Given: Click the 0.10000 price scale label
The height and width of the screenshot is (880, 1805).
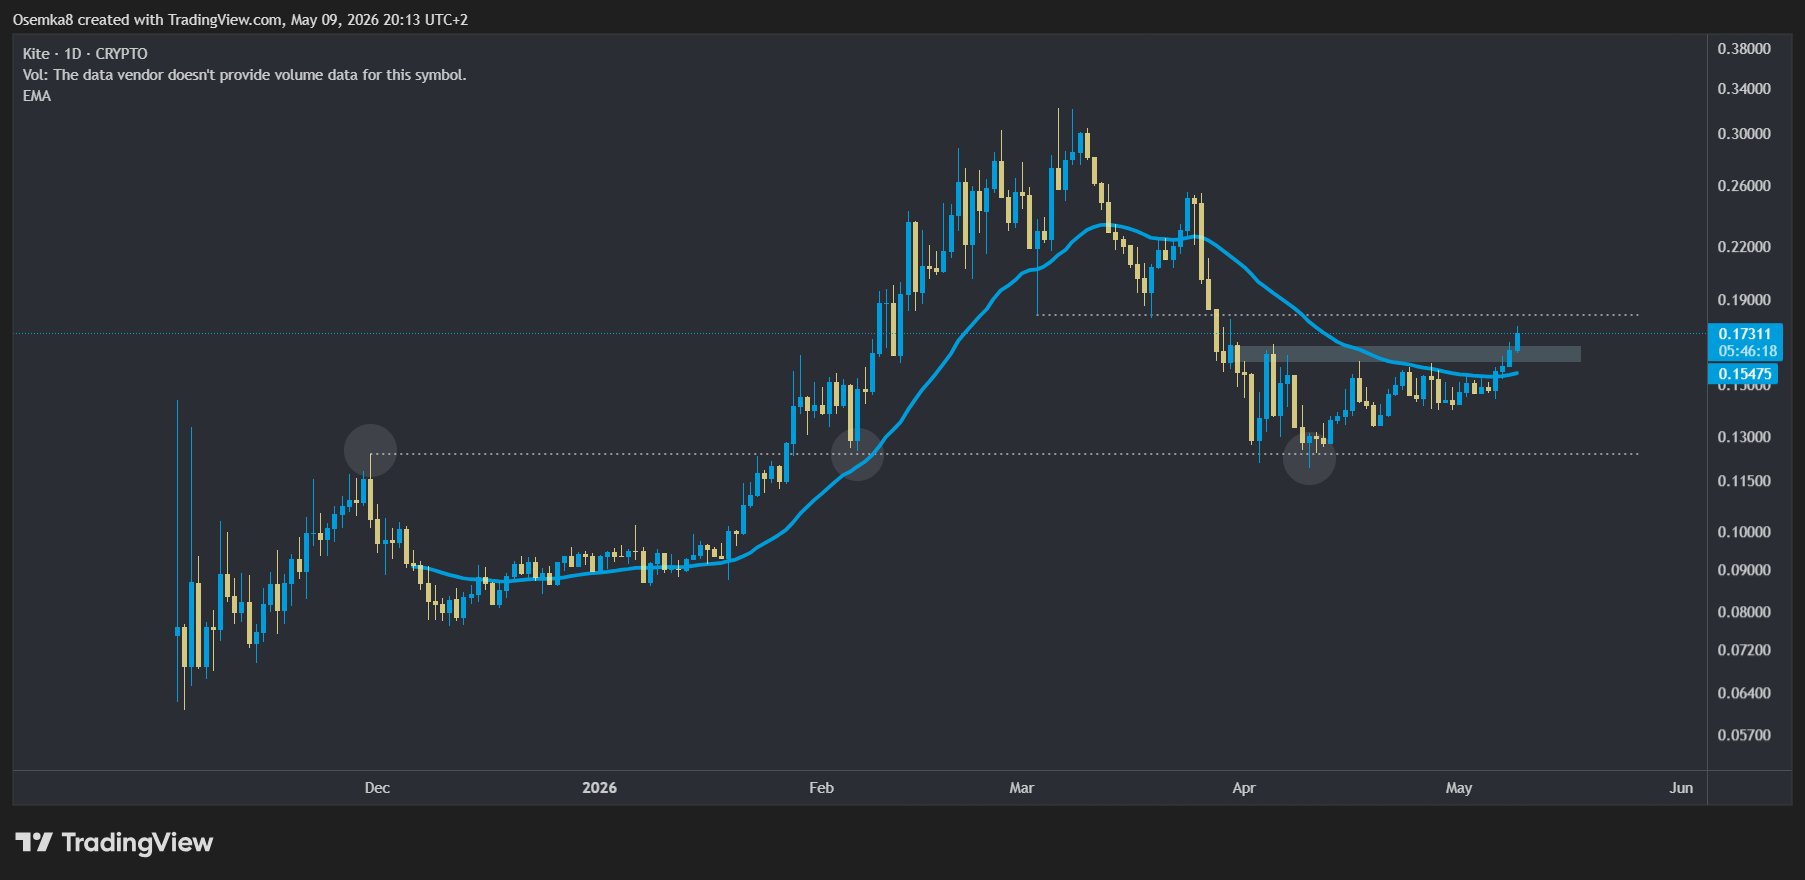Looking at the screenshot, I should (1744, 532).
